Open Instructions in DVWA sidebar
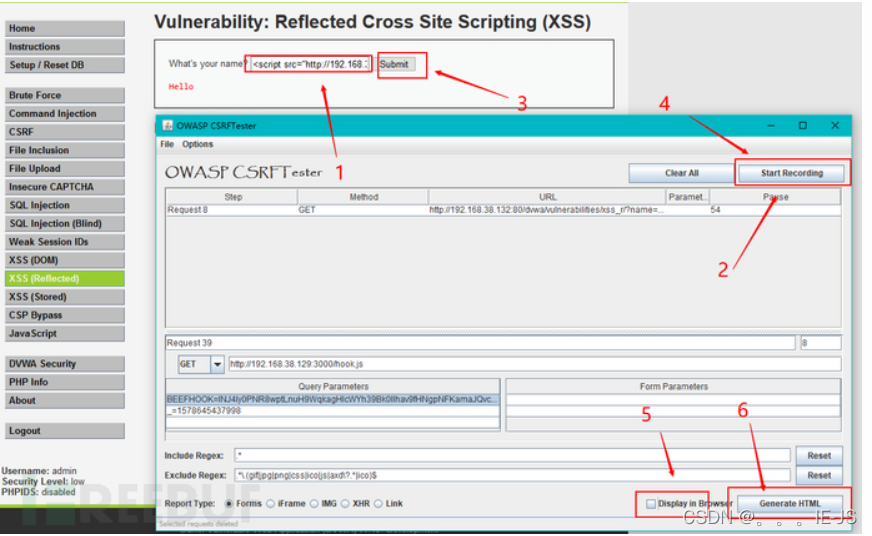 tap(65, 47)
